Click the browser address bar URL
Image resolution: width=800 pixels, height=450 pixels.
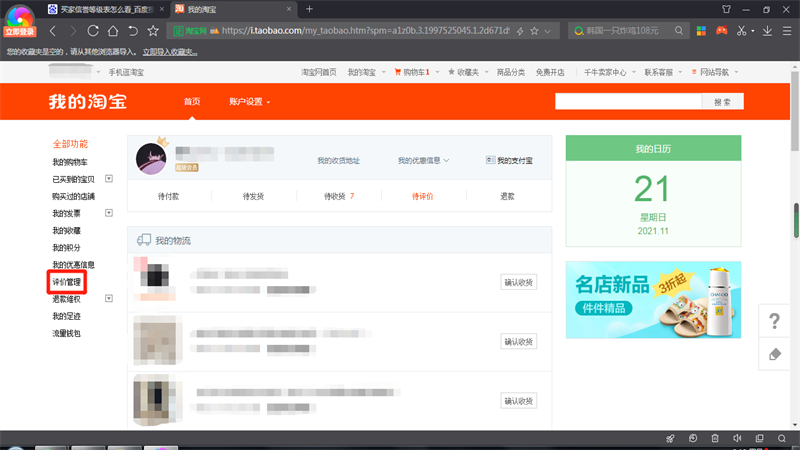(365, 31)
